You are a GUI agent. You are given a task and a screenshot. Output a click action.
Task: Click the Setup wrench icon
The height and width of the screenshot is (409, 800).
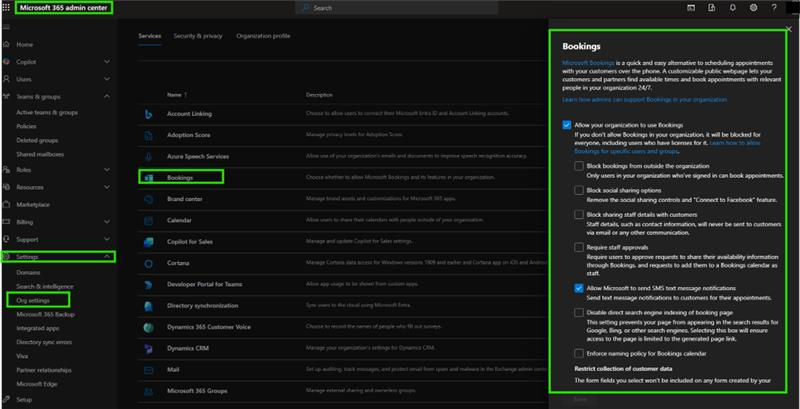coord(6,400)
